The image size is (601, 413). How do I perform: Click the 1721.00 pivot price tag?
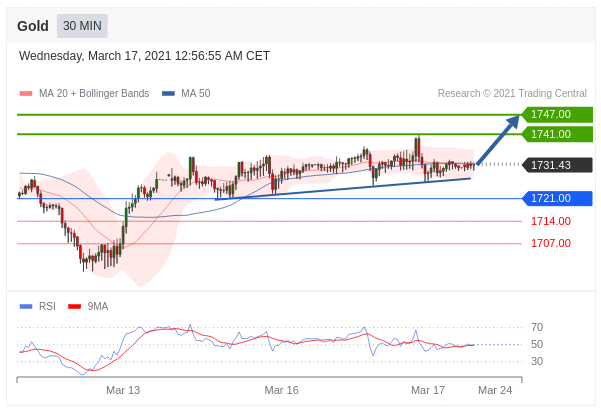pyautogui.click(x=557, y=198)
